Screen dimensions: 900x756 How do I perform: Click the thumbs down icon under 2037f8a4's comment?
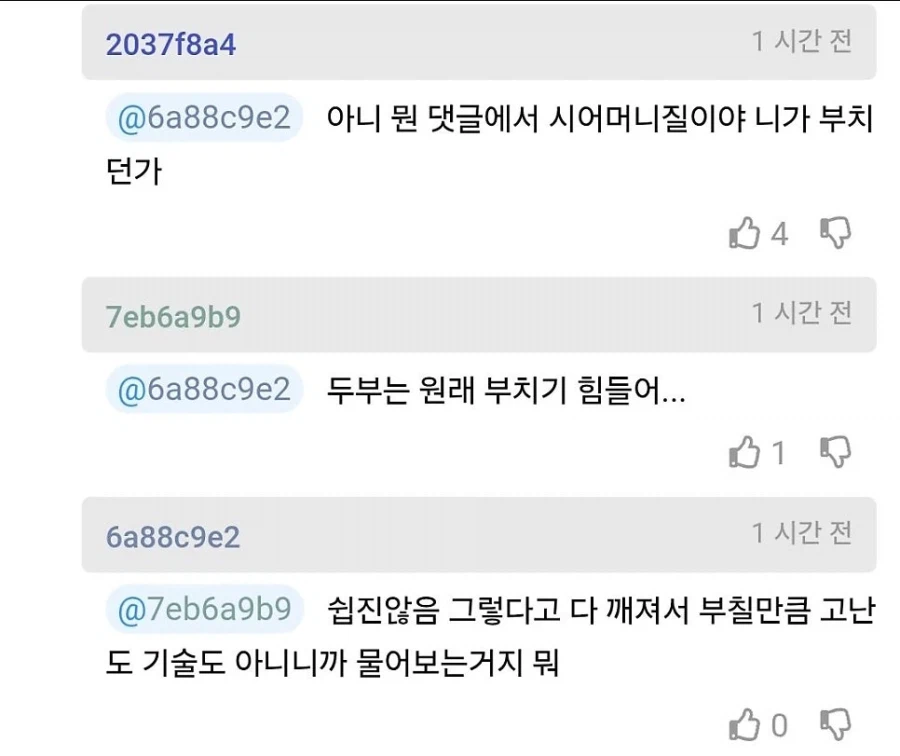click(836, 231)
